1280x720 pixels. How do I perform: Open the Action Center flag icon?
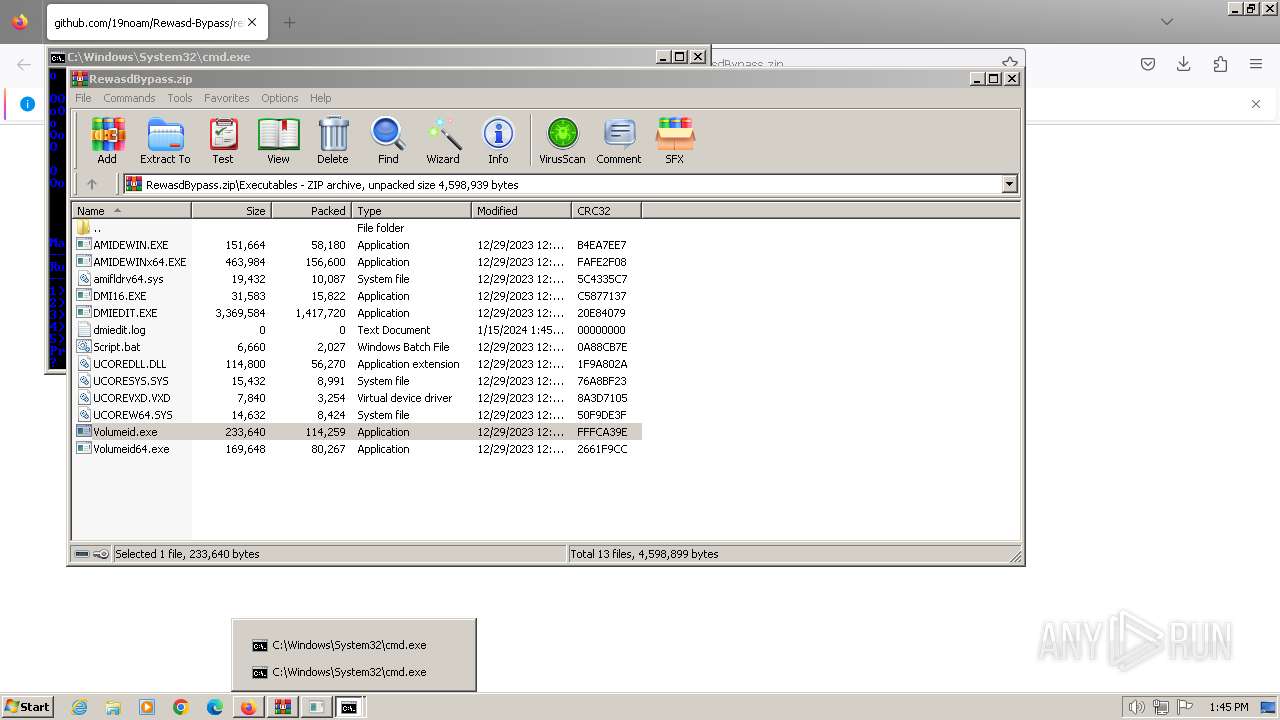point(1185,707)
